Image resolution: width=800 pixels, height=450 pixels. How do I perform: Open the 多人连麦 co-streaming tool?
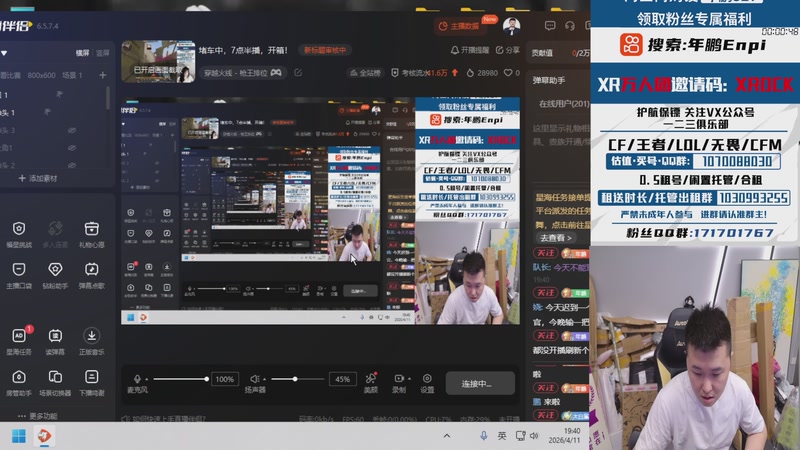click(55, 235)
